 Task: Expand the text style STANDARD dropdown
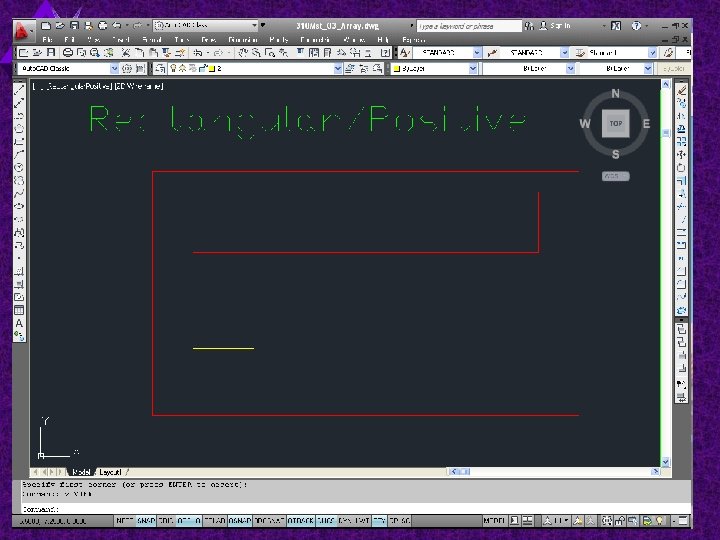tap(477, 53)
